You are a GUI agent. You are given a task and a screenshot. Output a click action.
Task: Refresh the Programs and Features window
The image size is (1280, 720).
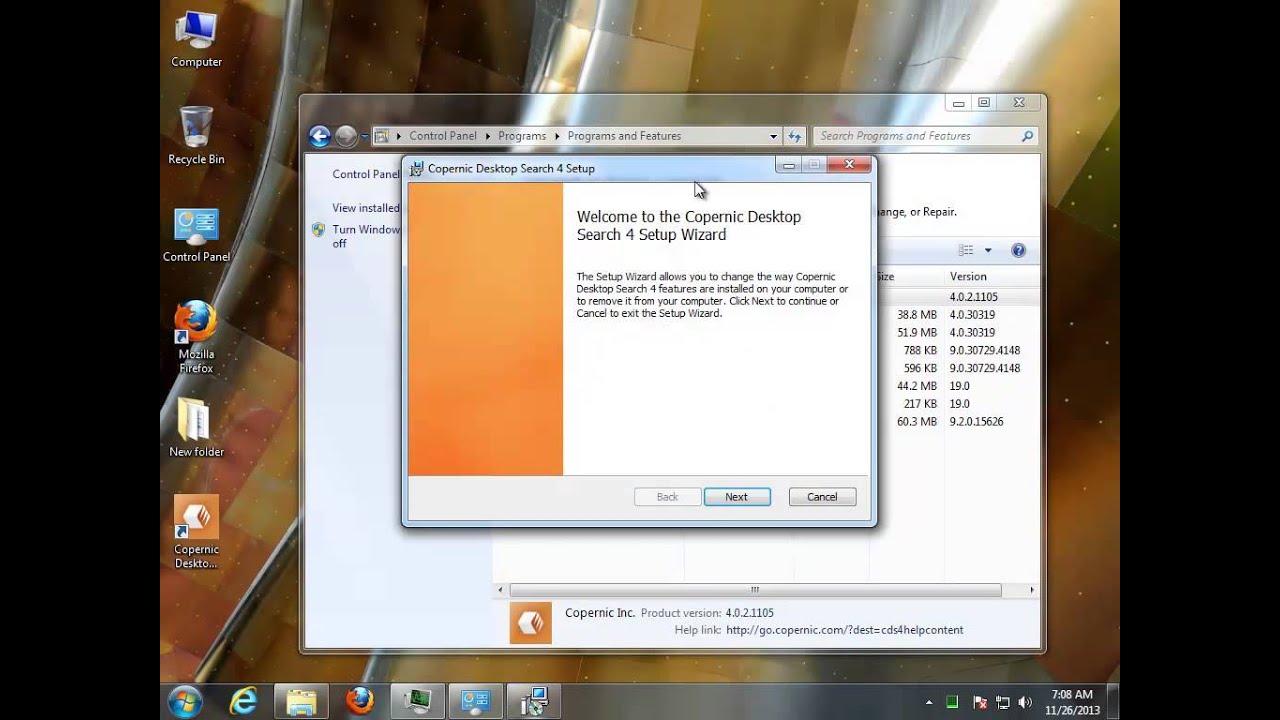pyautogui.click(x=795, y=136)
